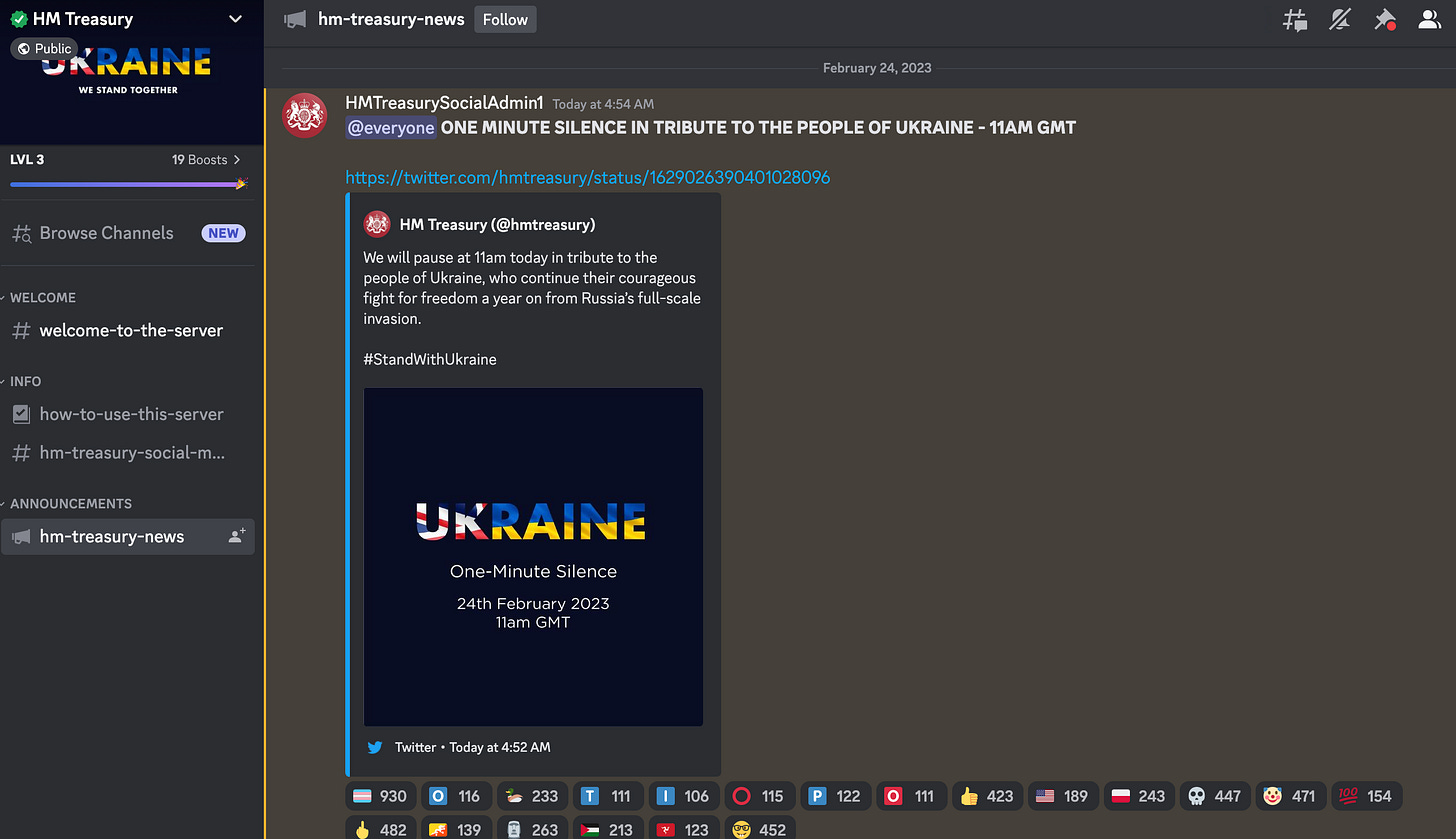The image size is (1456, 839).
Task: Toggle the red circle reaction with 115
Action: click(759, 796)
